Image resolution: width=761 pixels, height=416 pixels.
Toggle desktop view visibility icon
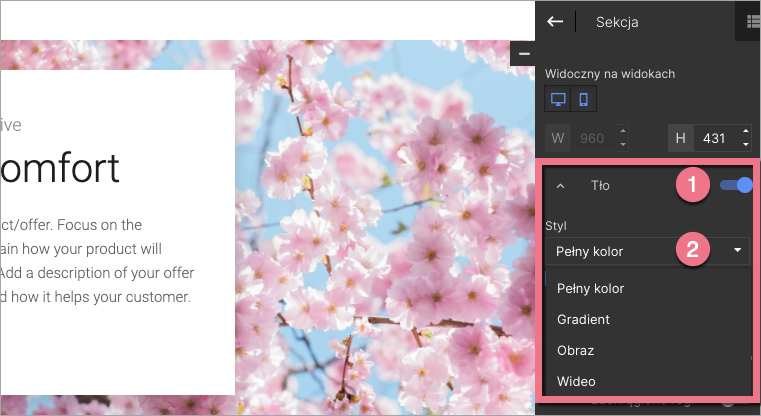[x=558, y=100]
